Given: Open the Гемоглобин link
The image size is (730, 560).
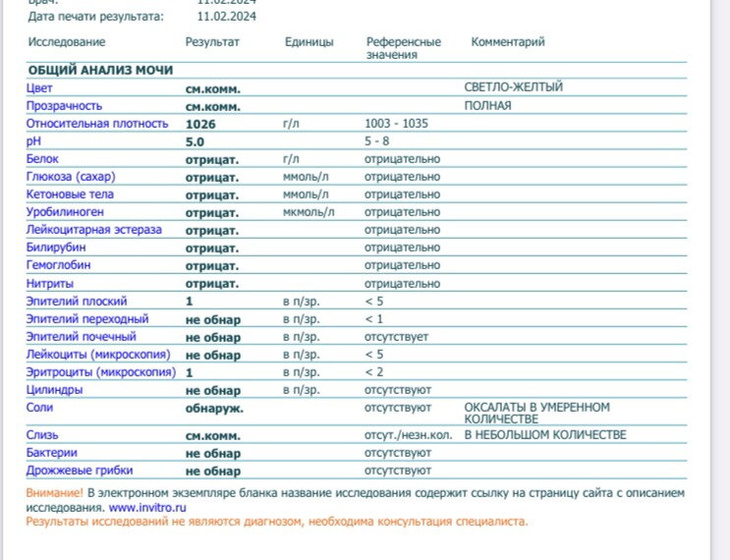Looking at the screenshot, I should coord(58,265).
